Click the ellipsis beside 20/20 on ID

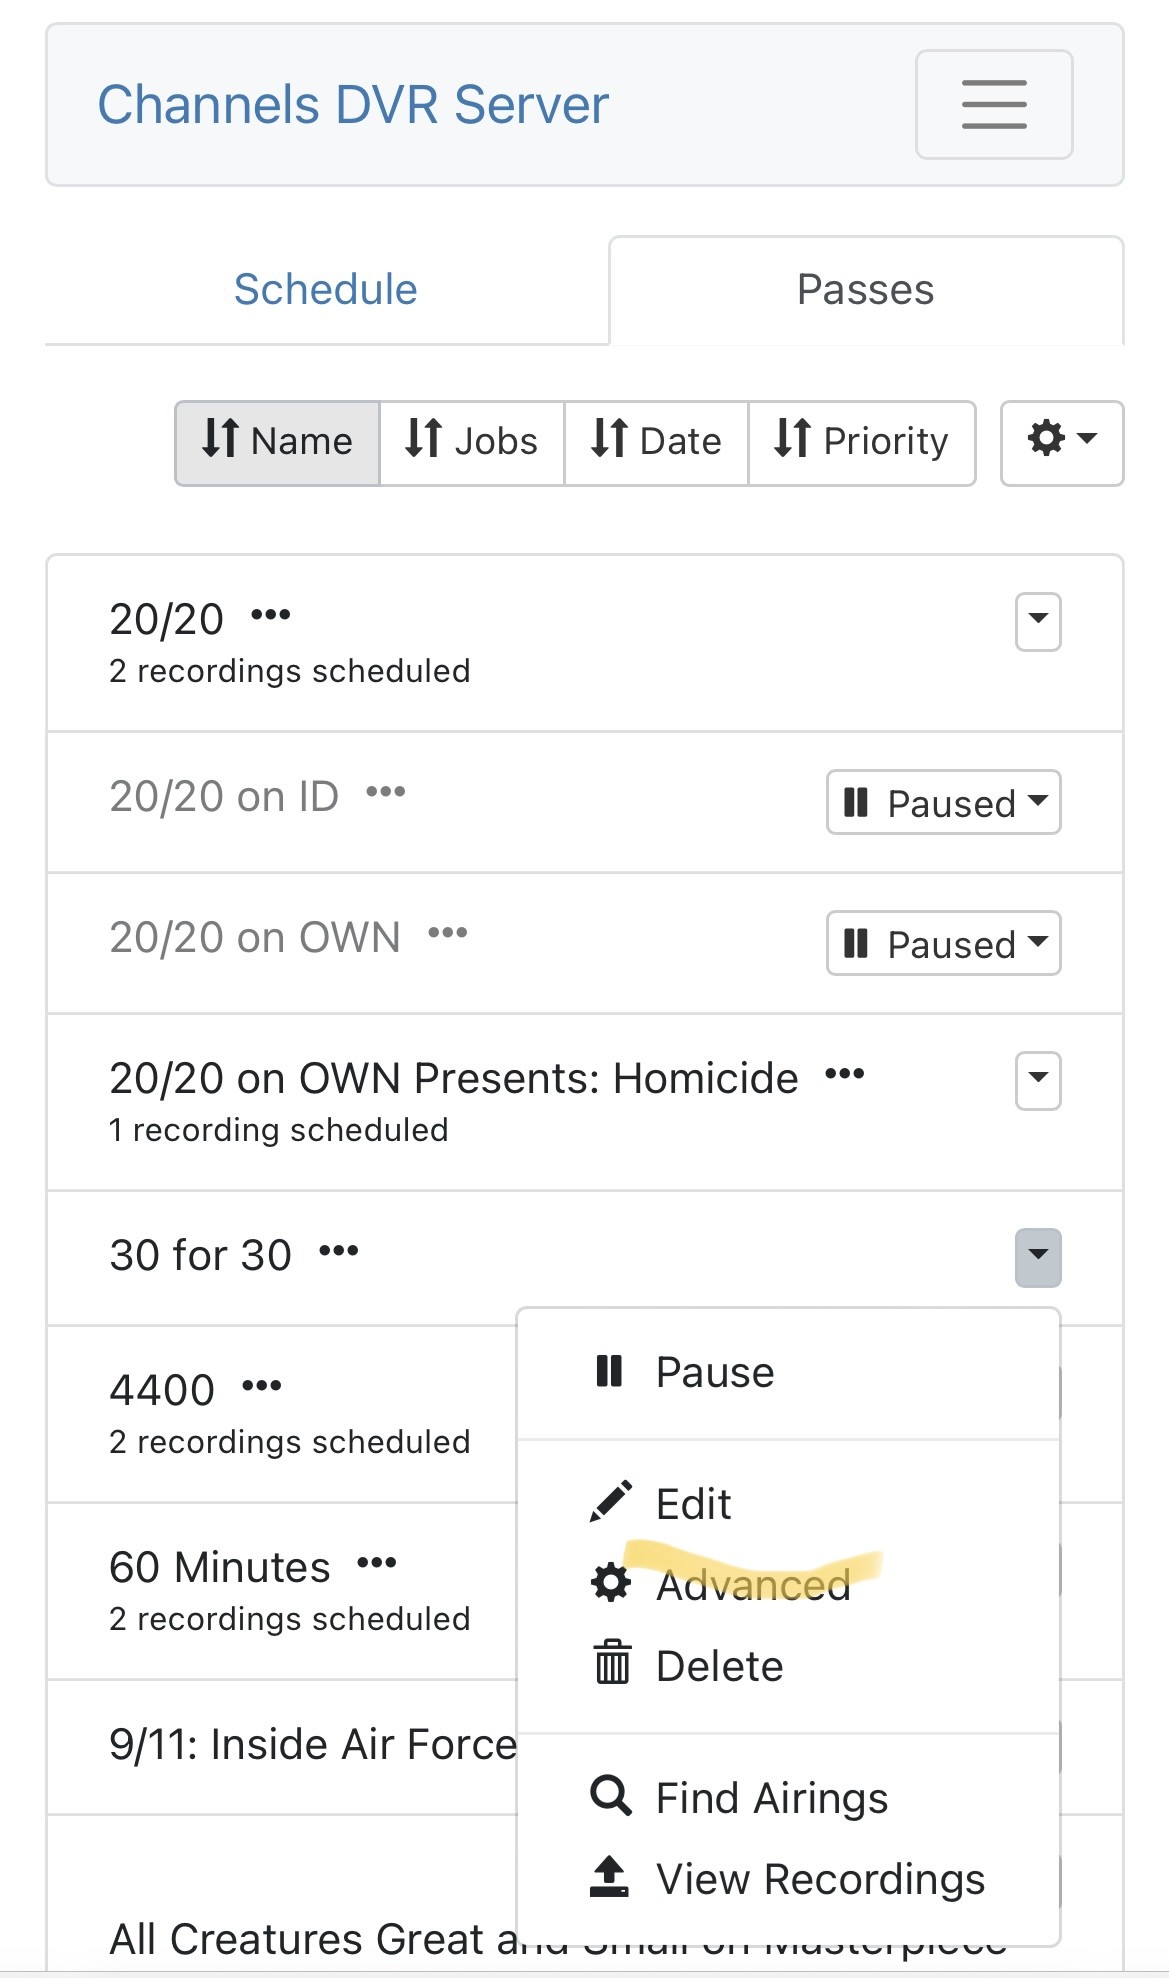386,792
